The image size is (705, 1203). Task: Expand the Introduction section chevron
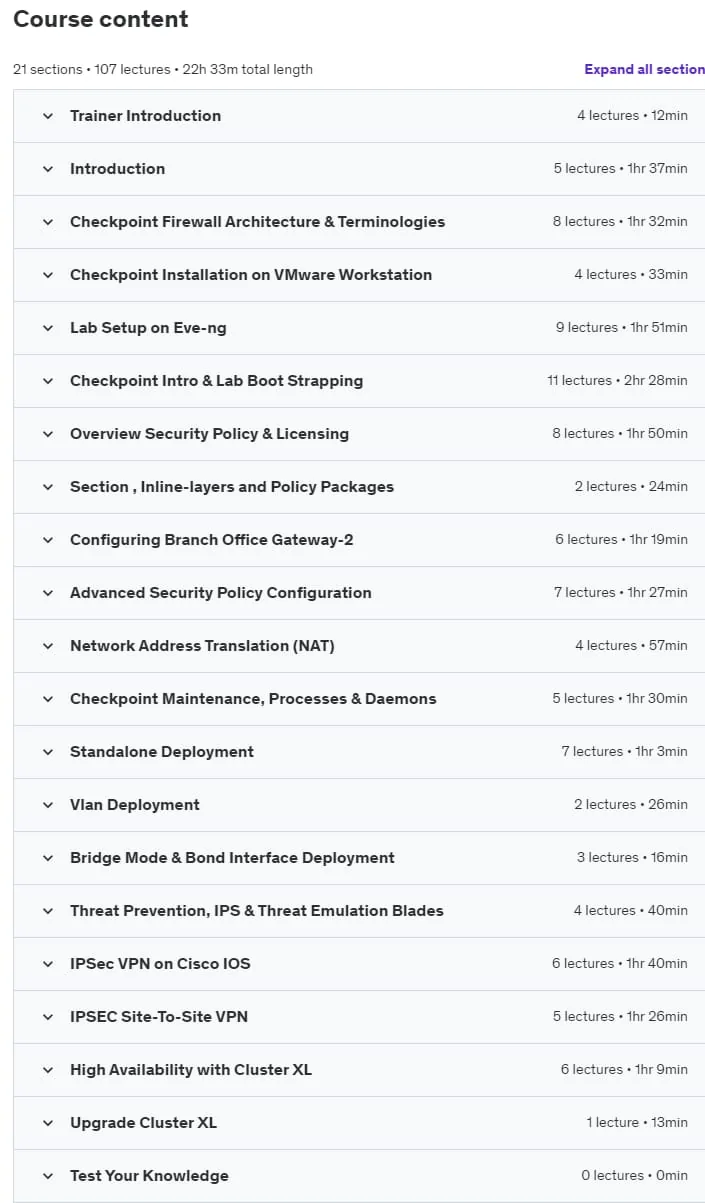pos(47,169)
